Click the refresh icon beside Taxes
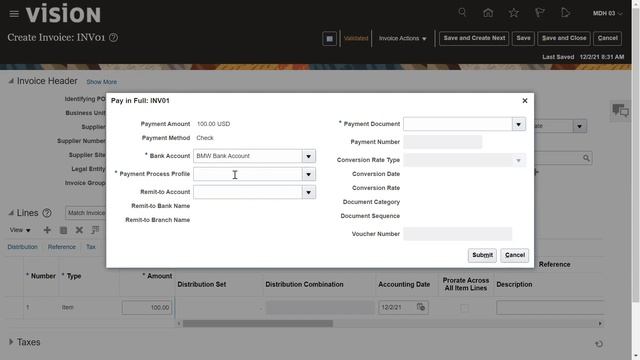Image resolution: width=640 pixels, height=360 pixels. (x=599, y=344)
